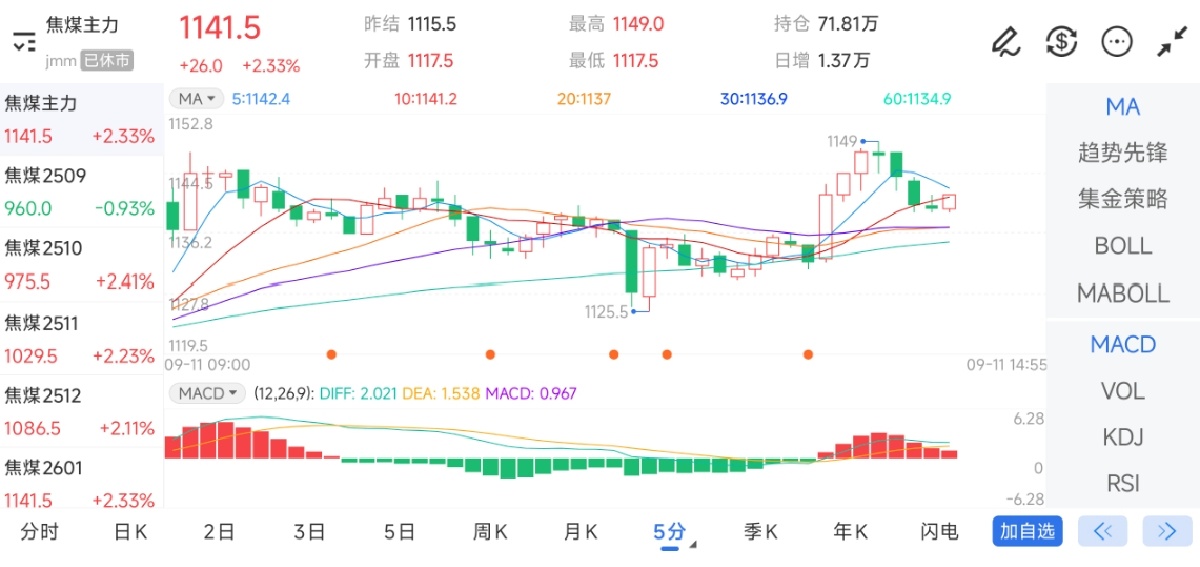Select MABOLL indicator

[1123, 293]
